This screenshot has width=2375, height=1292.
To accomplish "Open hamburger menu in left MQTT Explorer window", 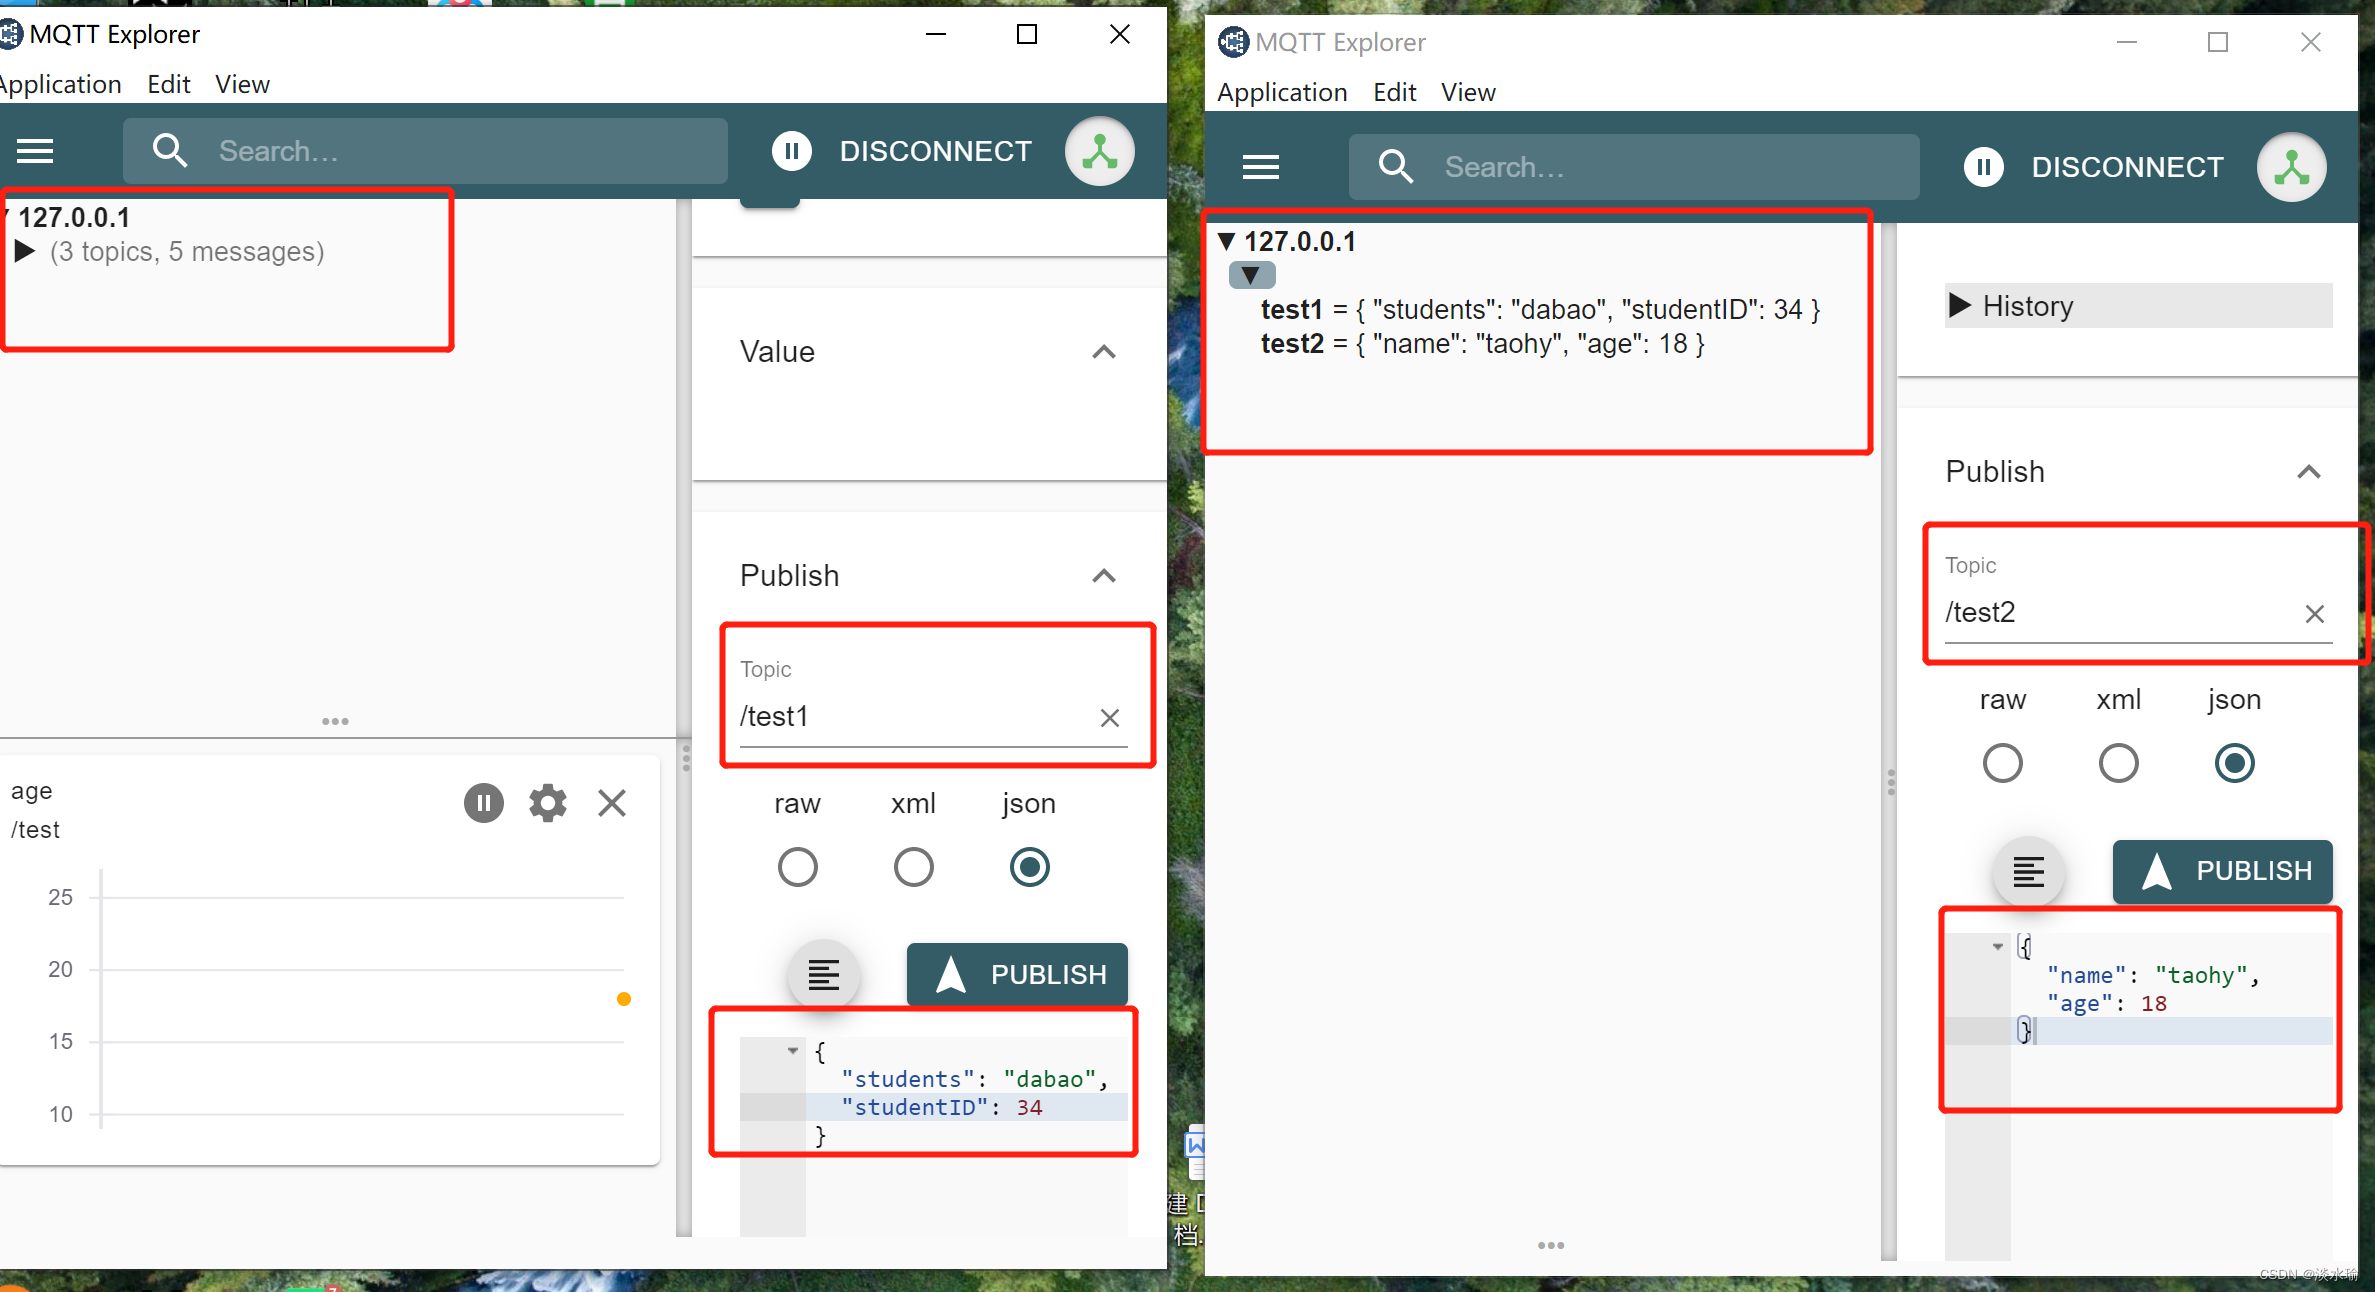I will (x=35, y=151).
